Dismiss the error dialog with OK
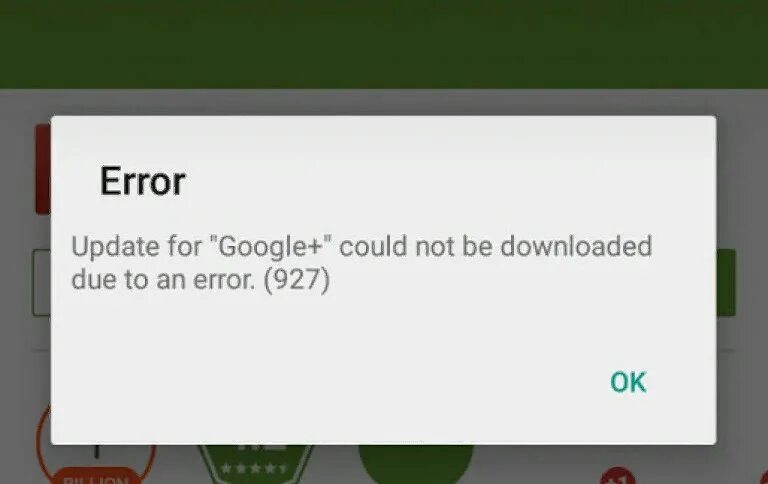 (x=628, y=382)
